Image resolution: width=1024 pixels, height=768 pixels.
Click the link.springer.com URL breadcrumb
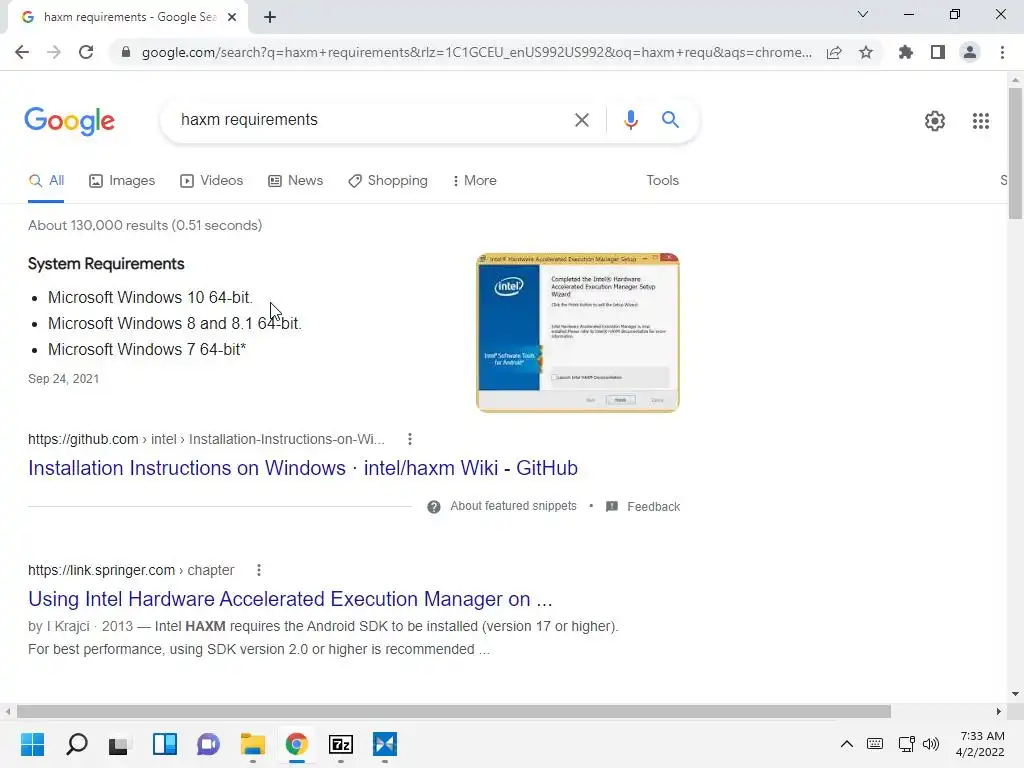click(x=131, y=570)
